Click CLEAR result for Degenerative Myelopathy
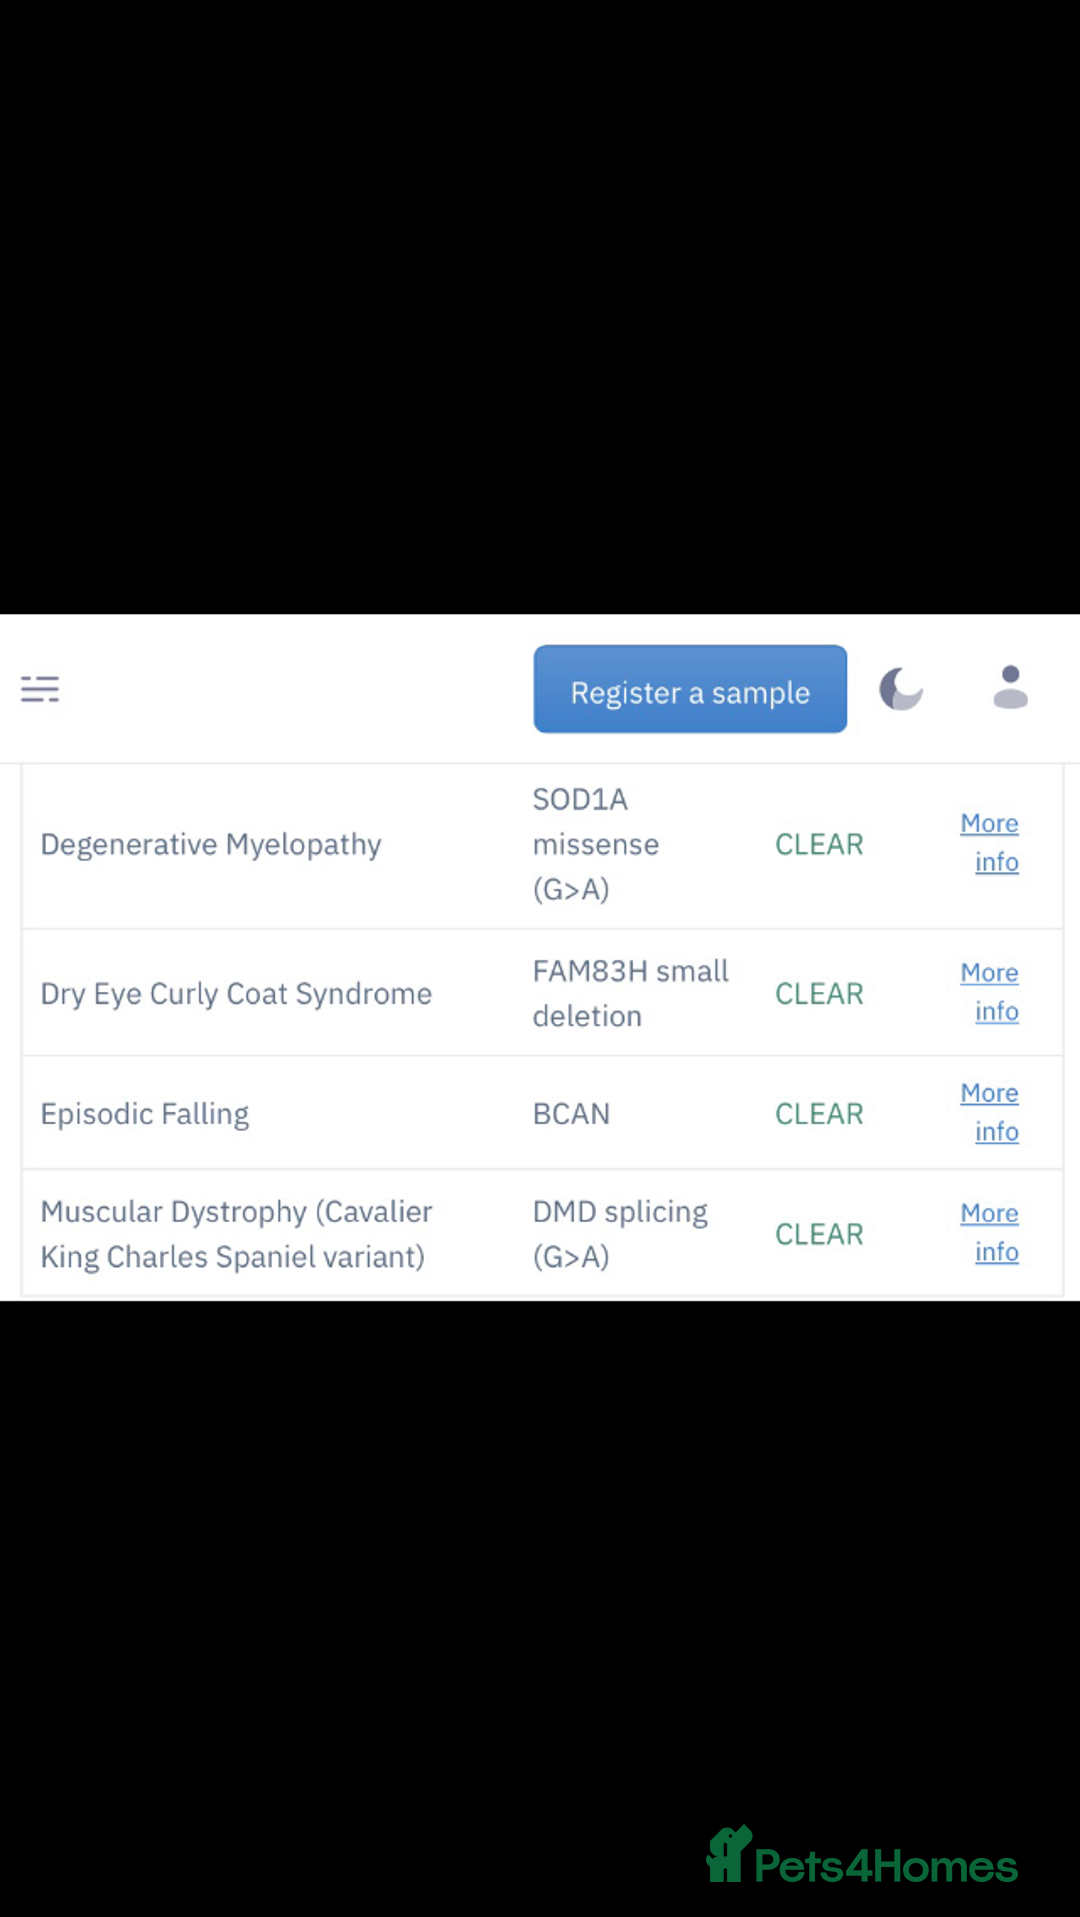 pos(819,845)
